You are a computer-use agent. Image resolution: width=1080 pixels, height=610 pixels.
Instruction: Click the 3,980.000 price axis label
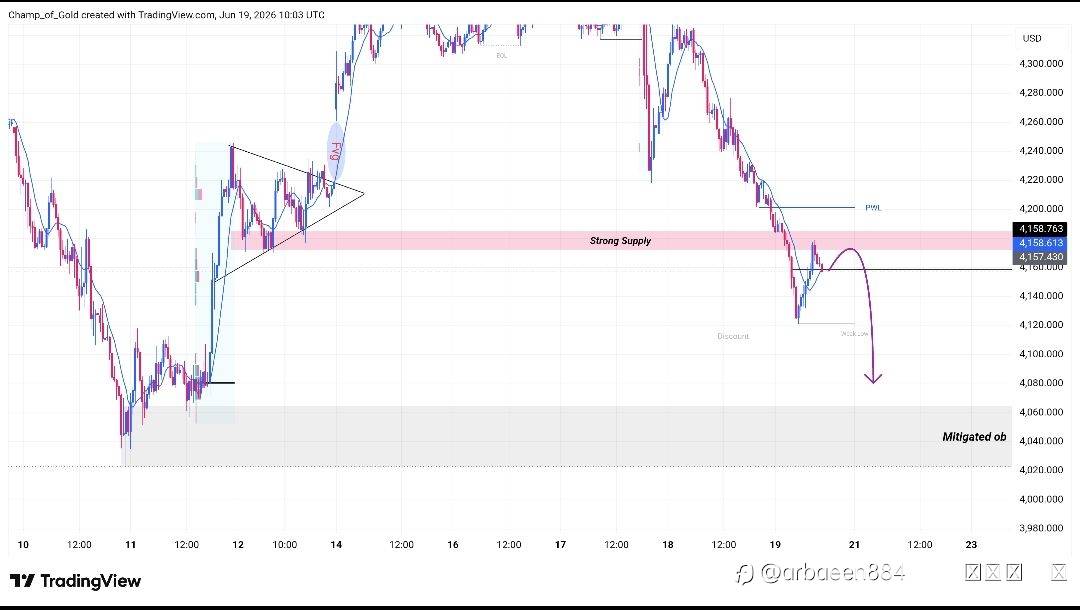1041,528
